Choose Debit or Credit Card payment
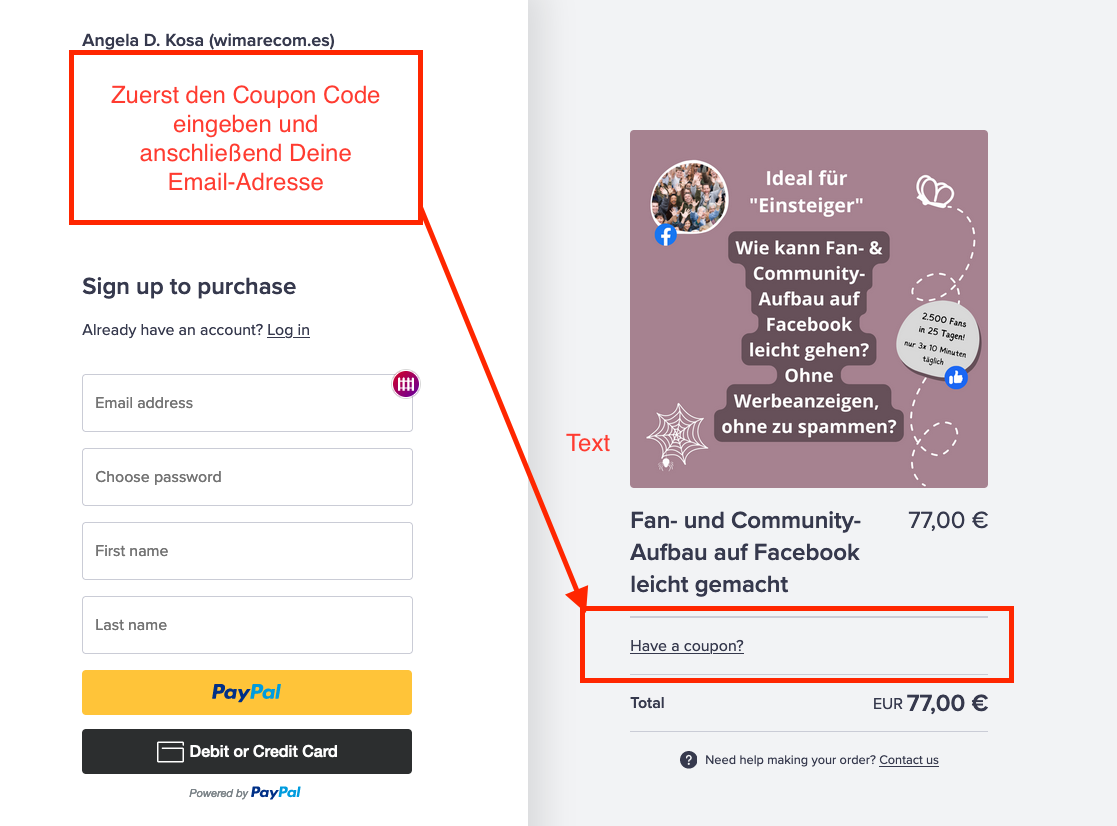Screen dimensions: 1117x826 247,751
